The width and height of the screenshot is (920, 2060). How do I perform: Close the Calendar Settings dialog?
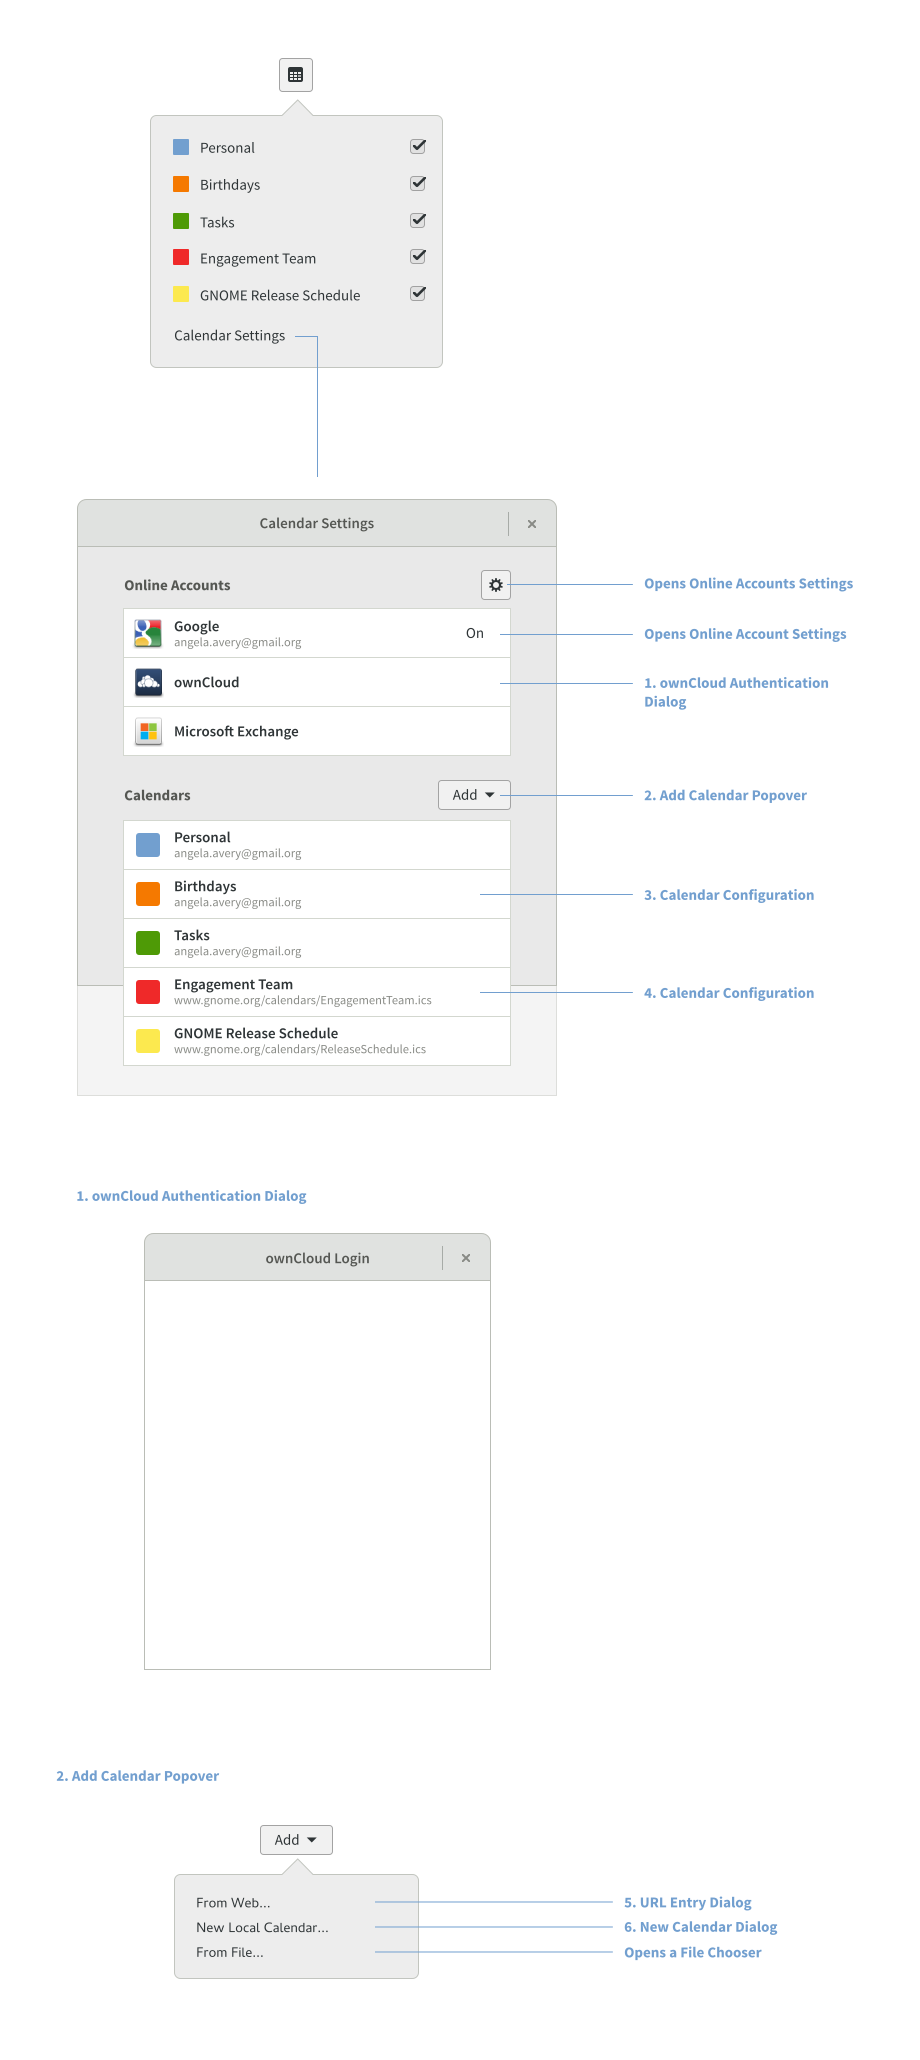point(532,524)
